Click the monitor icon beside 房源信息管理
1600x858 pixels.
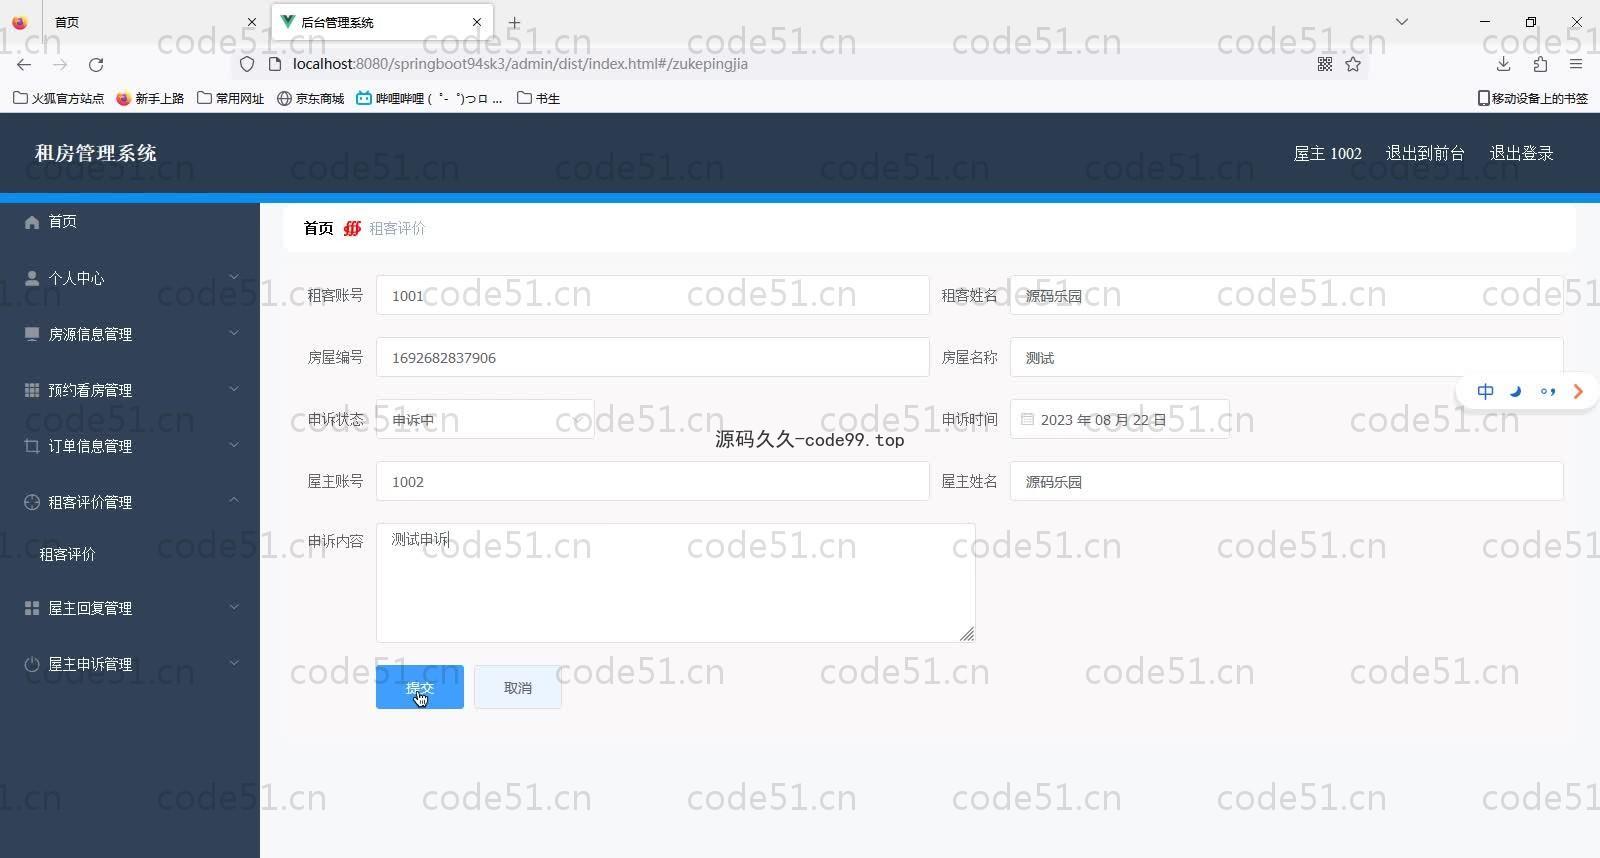point(32,334)
